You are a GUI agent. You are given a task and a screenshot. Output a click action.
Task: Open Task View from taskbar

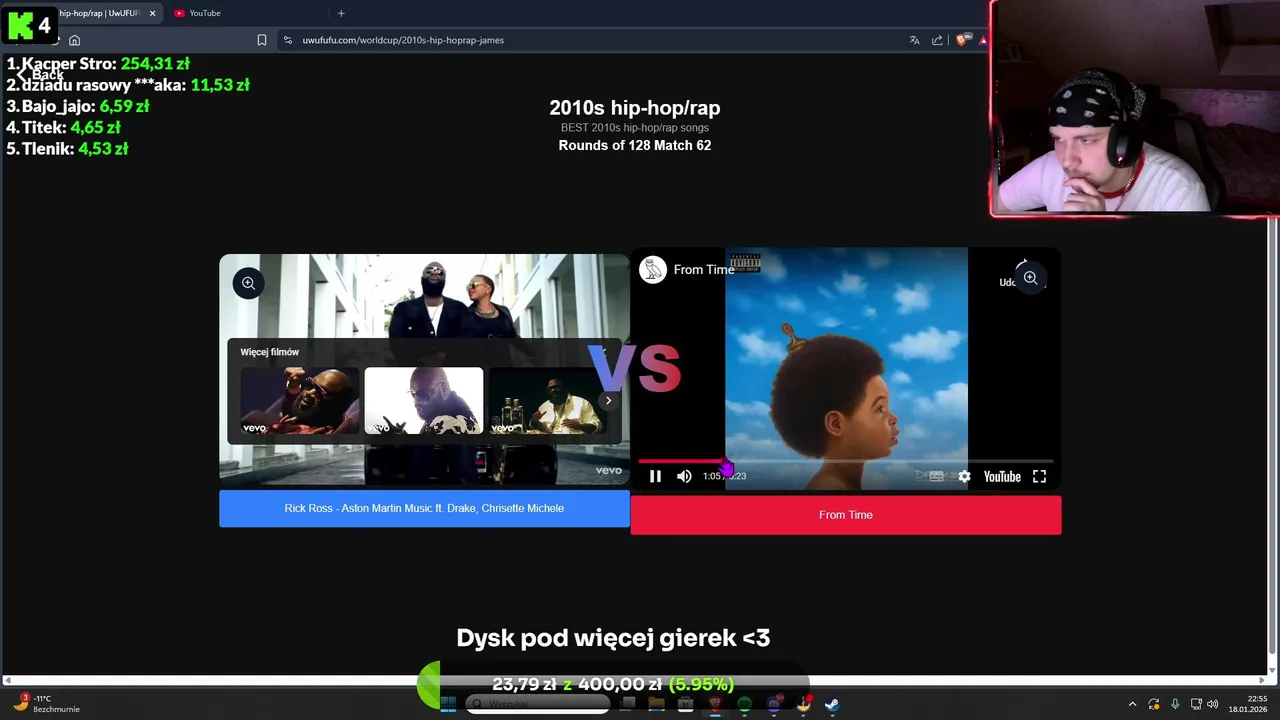627,704
